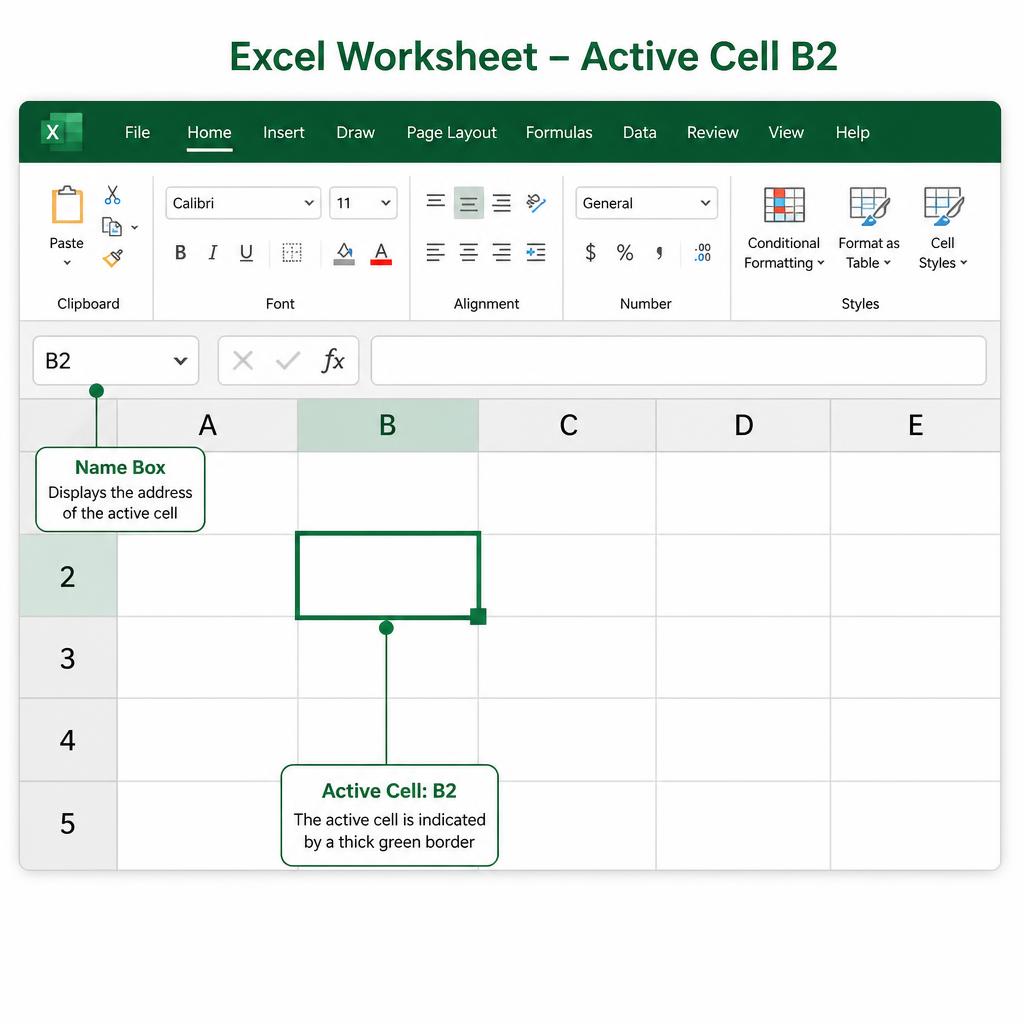Open the General number format dropdown
The height and width of the screenshot is (1024, 1024).
[x=647, y=203]
